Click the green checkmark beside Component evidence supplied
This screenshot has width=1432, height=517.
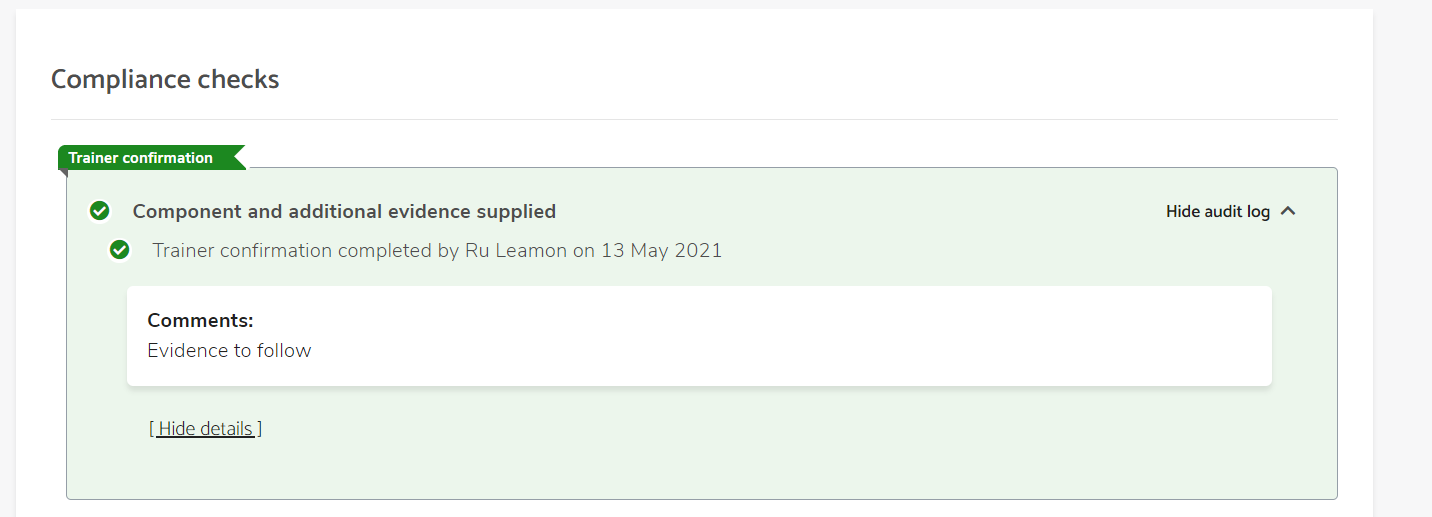(x=99, y=211)
